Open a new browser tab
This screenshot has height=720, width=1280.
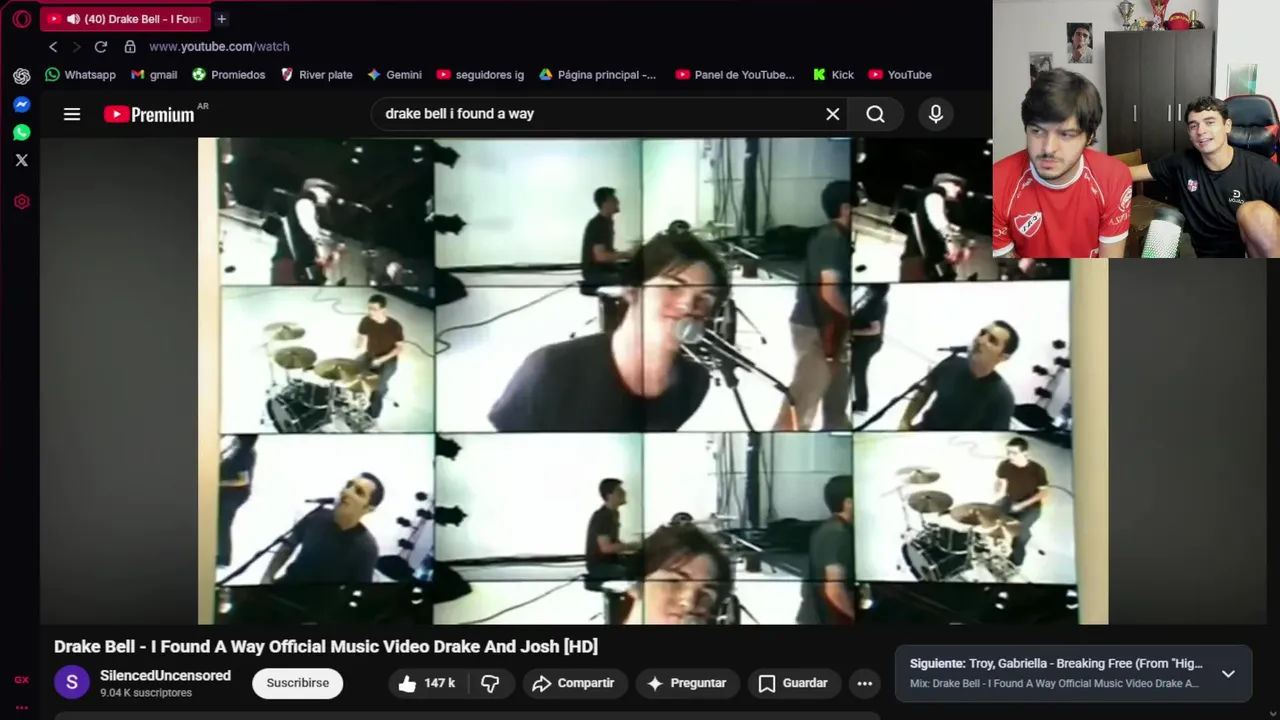[221, 19]
